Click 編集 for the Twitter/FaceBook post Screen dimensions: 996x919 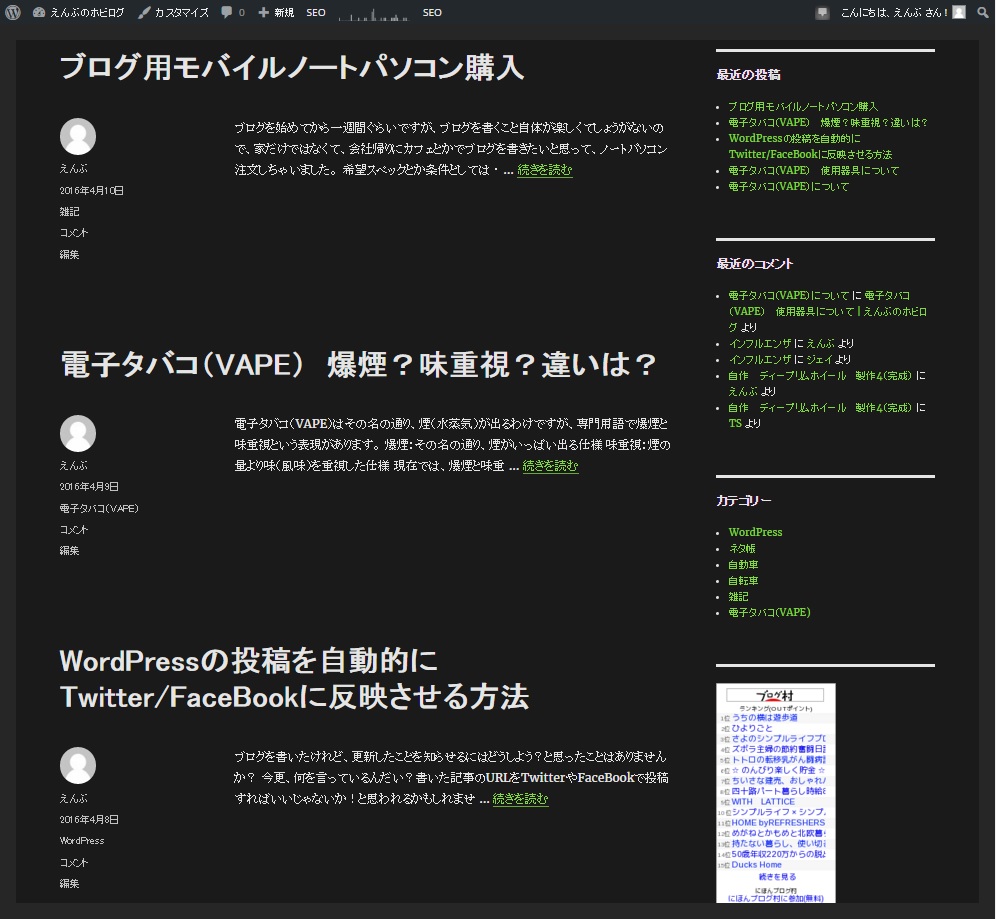coord(69,883)
